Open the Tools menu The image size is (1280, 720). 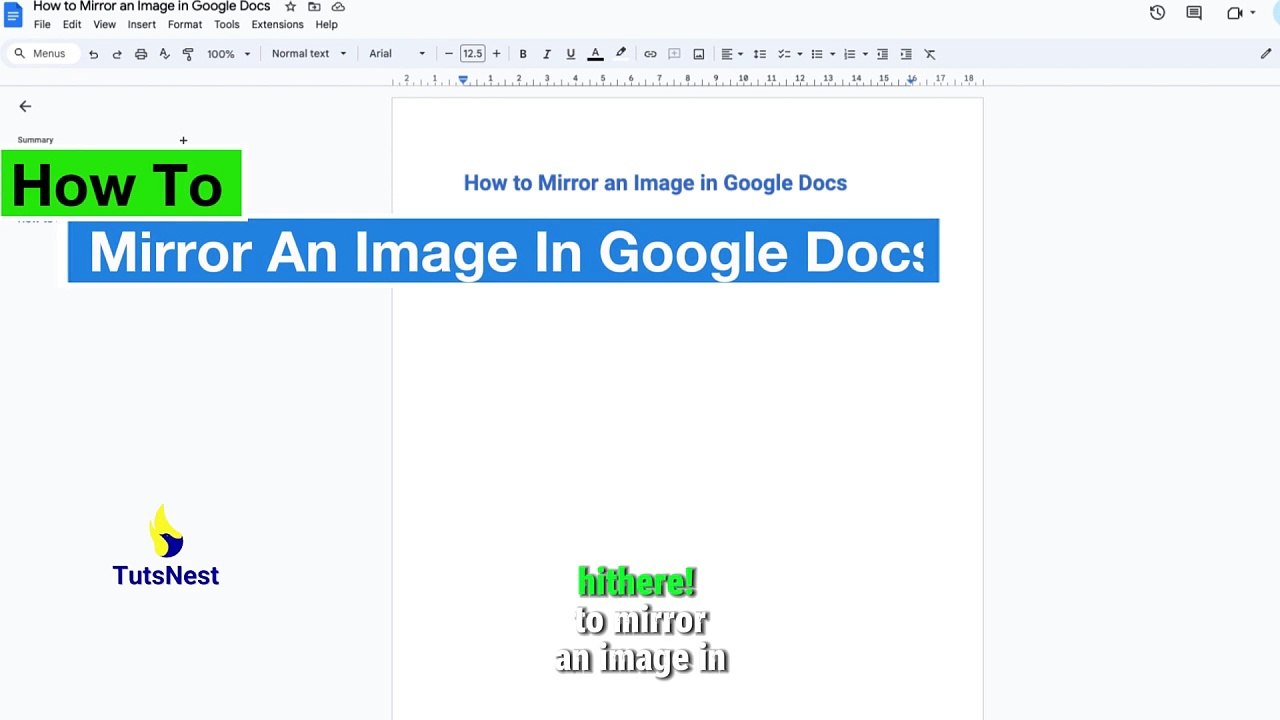pyautogui.click(x=227, y=25)
